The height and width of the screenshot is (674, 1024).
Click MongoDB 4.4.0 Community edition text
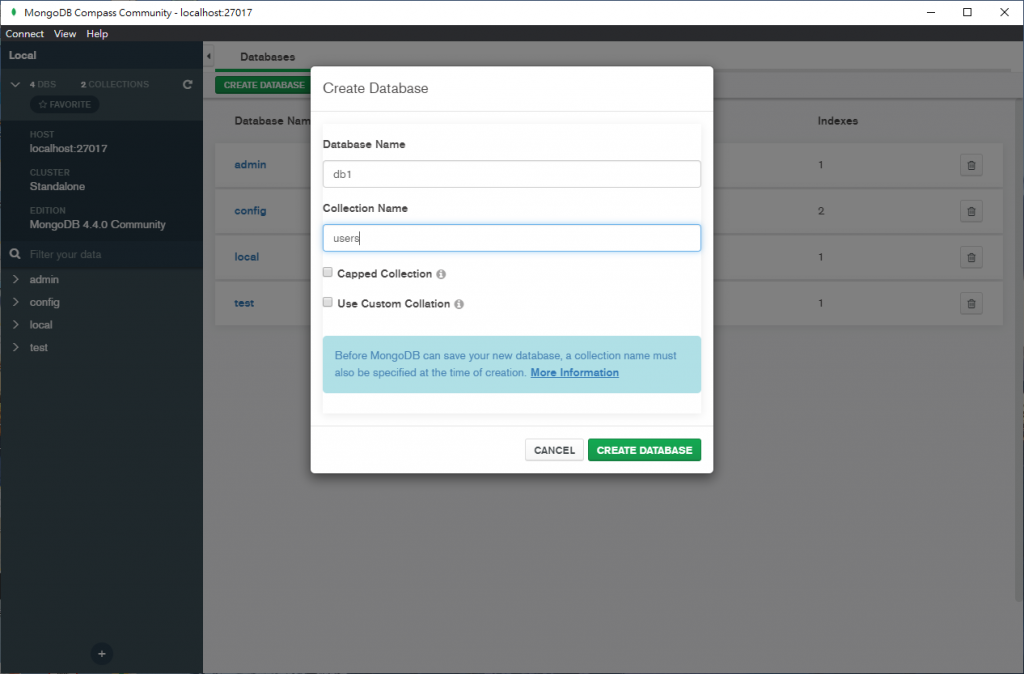click(97, 224)
